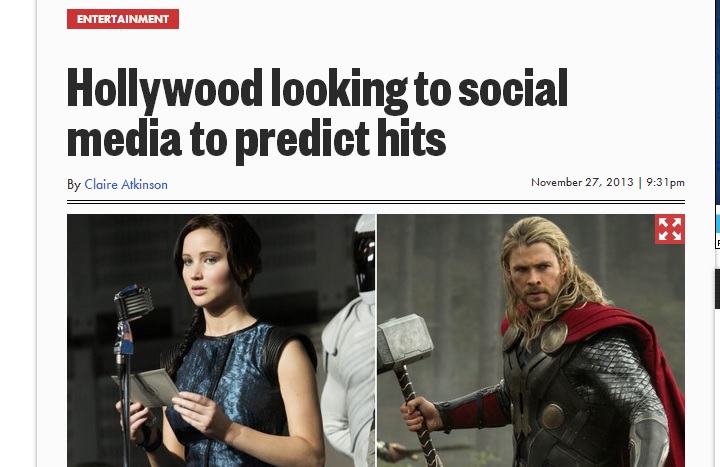Click the vintage microphone in left photo
The image size is (720, 467).
tap(133, 303)
